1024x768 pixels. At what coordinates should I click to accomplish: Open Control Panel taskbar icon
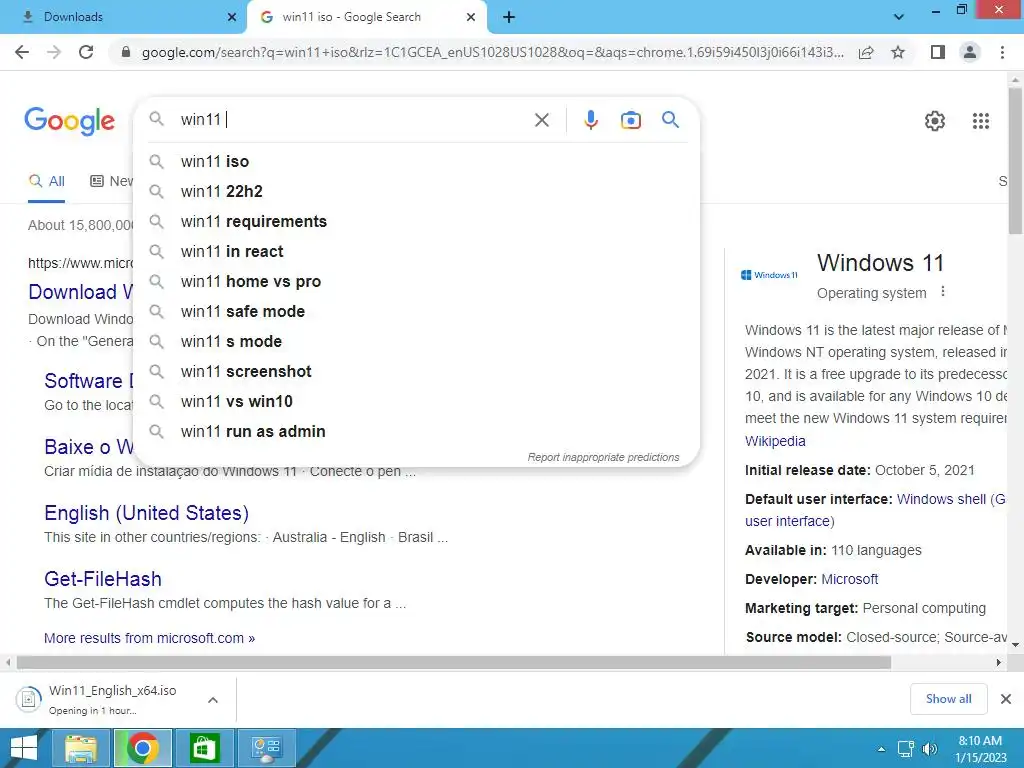(266, 748)
